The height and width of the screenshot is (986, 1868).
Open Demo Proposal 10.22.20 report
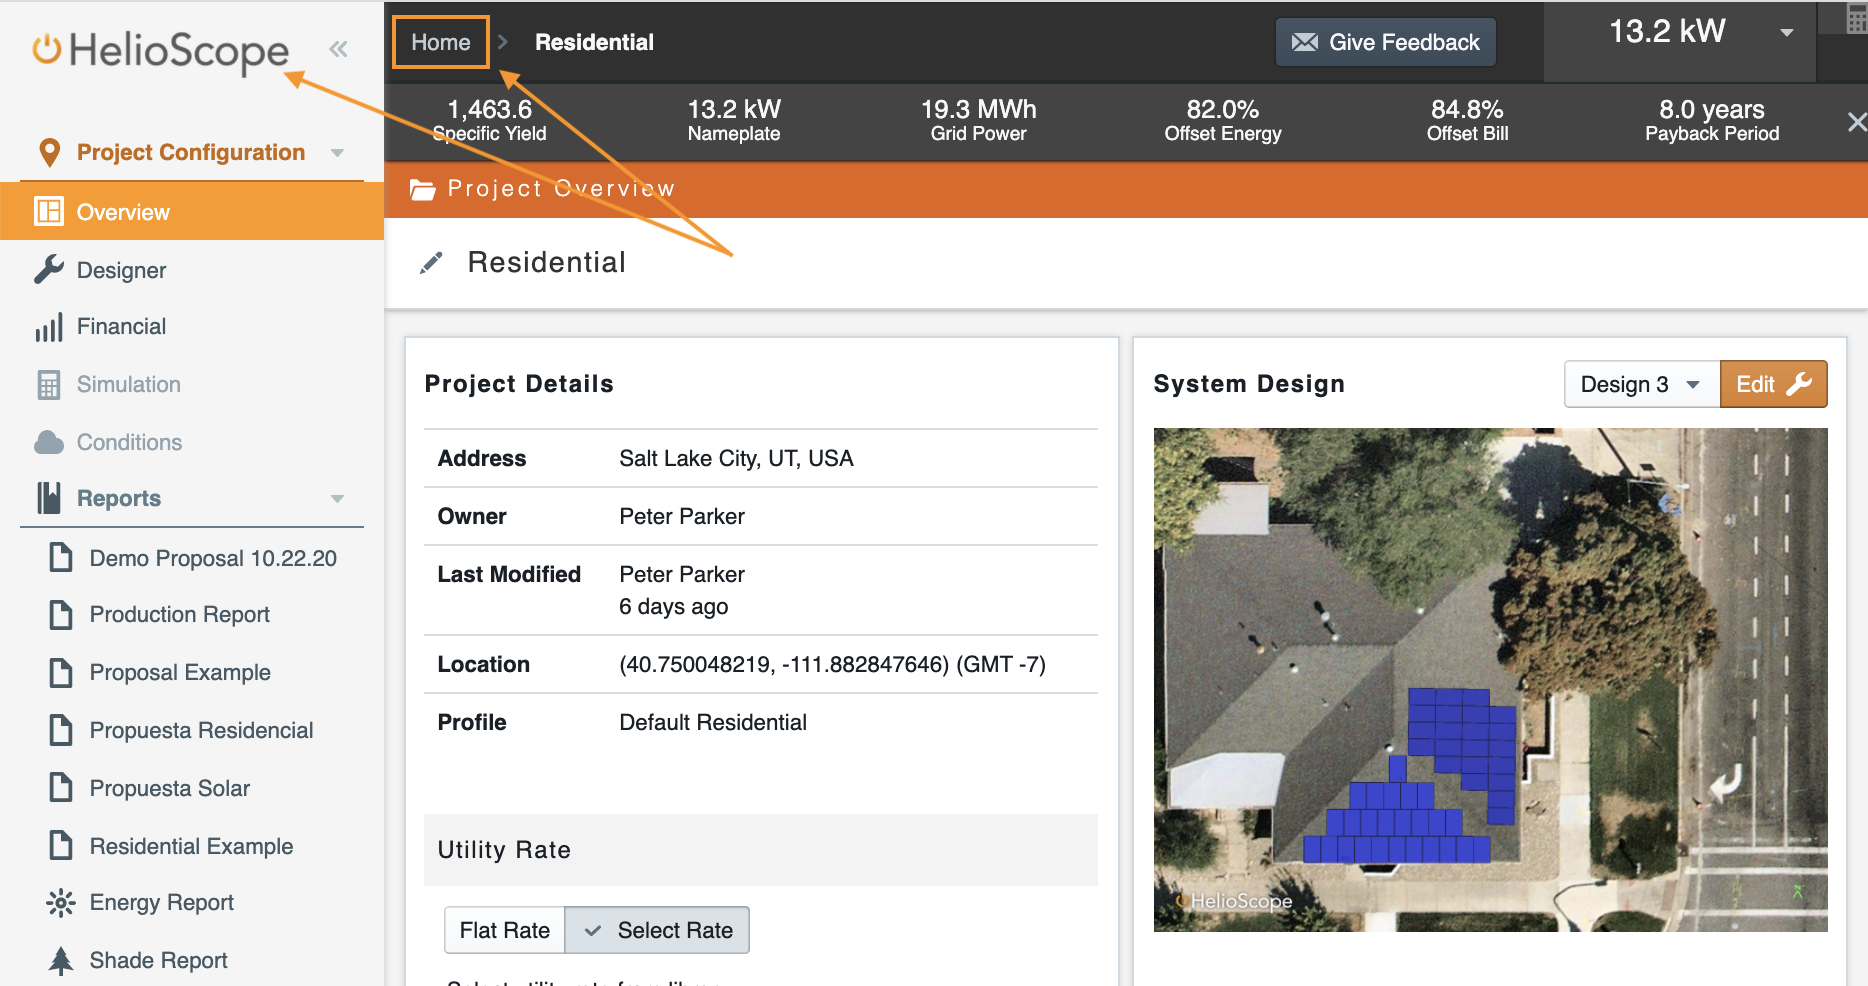213,558
